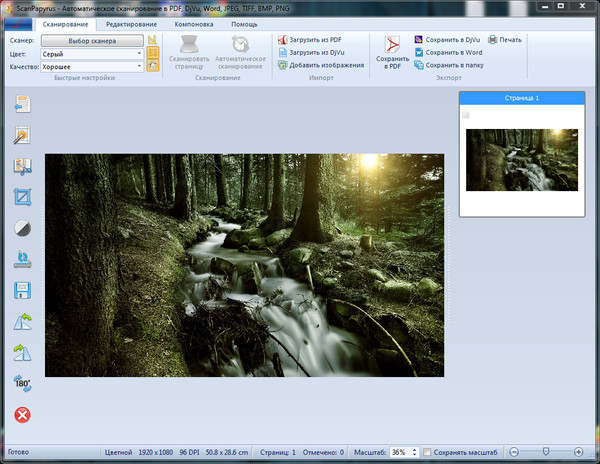The width and height of the screenshot is (600, 464).
Task: Delete page with the red X icon
Action: coord(22,414)
